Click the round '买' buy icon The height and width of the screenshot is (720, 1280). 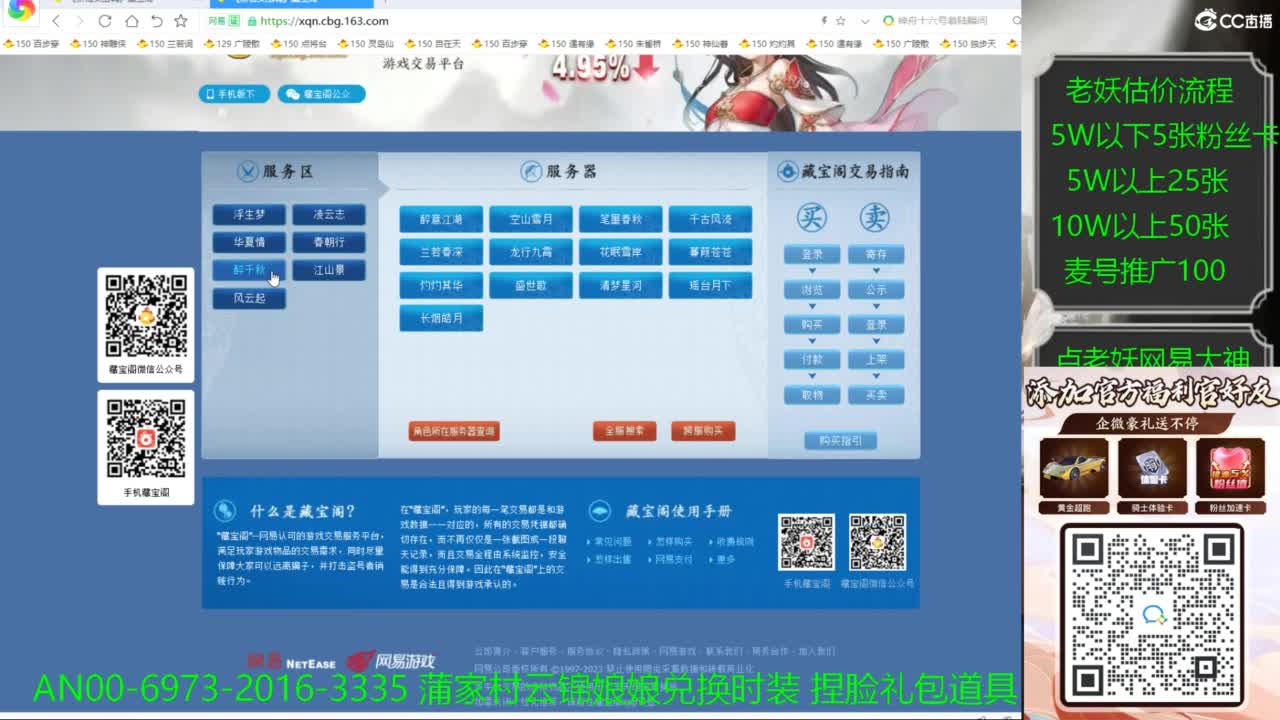click(x=812, y=217)
